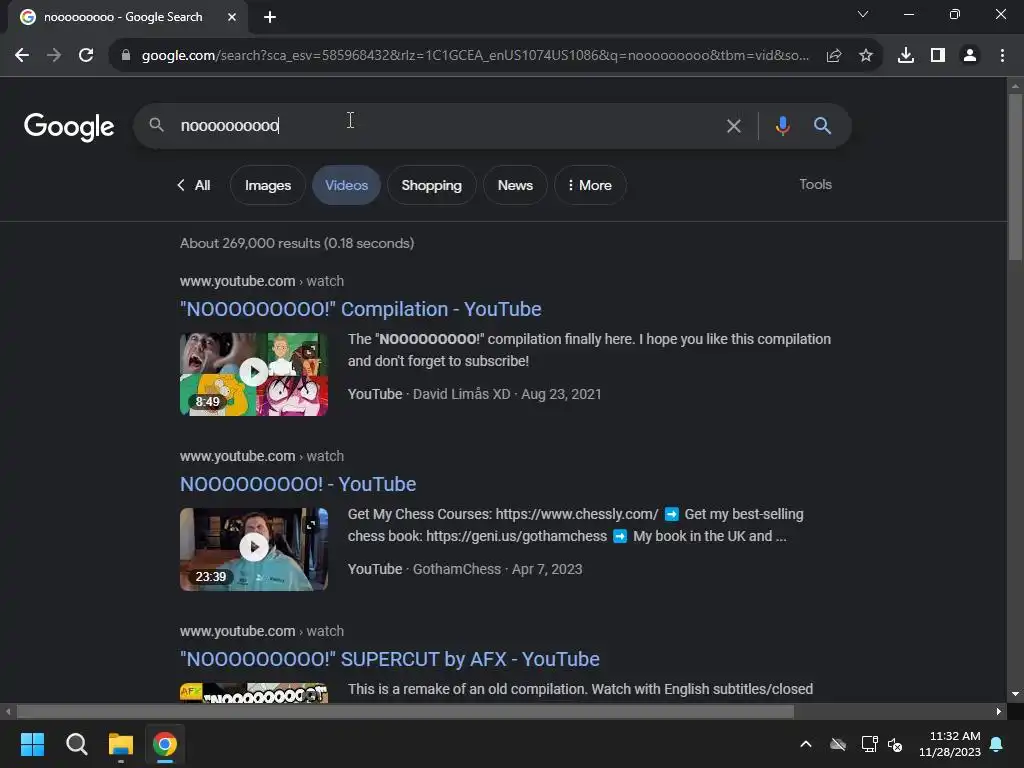The height and width of the screenshot is (768, 1024).
Task: Open Chrome profile avatar icon
Action: [x=970, y=56]
